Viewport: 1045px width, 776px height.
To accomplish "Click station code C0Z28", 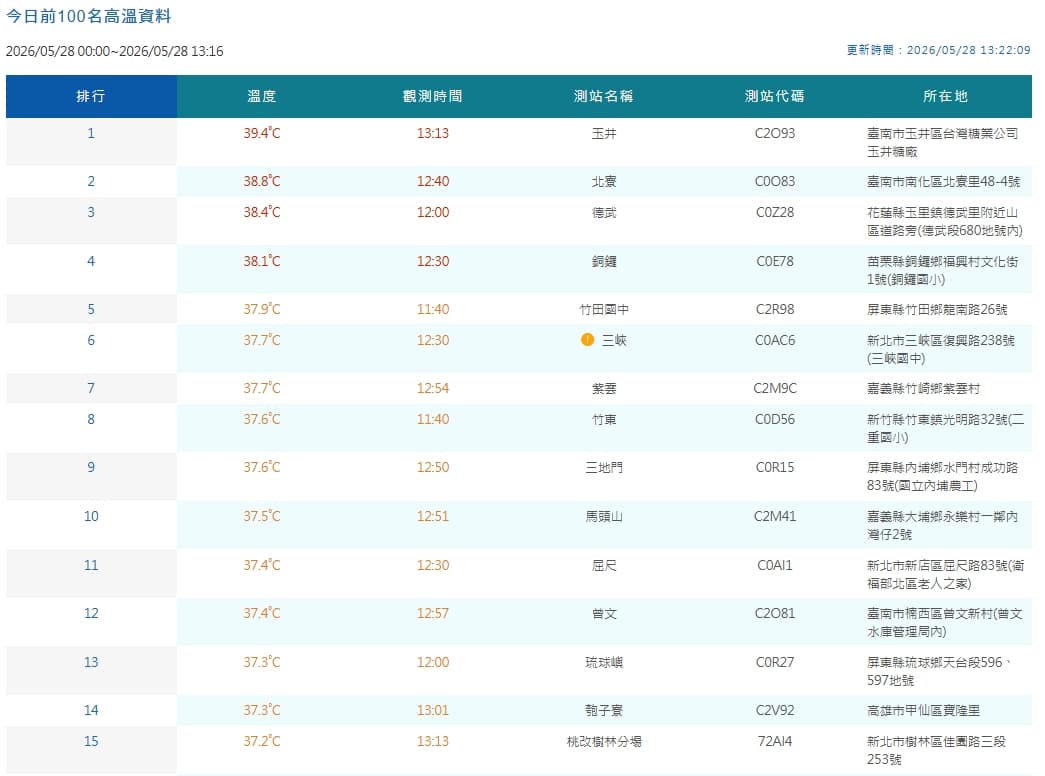I will 774,213.
